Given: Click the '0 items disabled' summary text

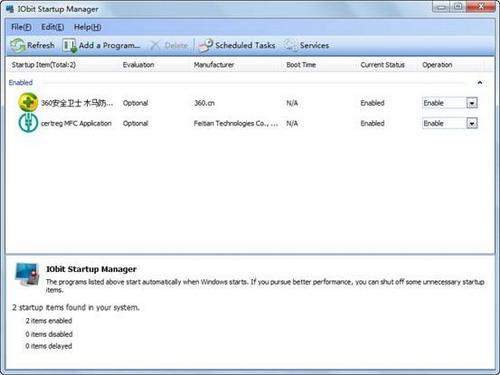Looking at the screenshot, I should (49, 334).
